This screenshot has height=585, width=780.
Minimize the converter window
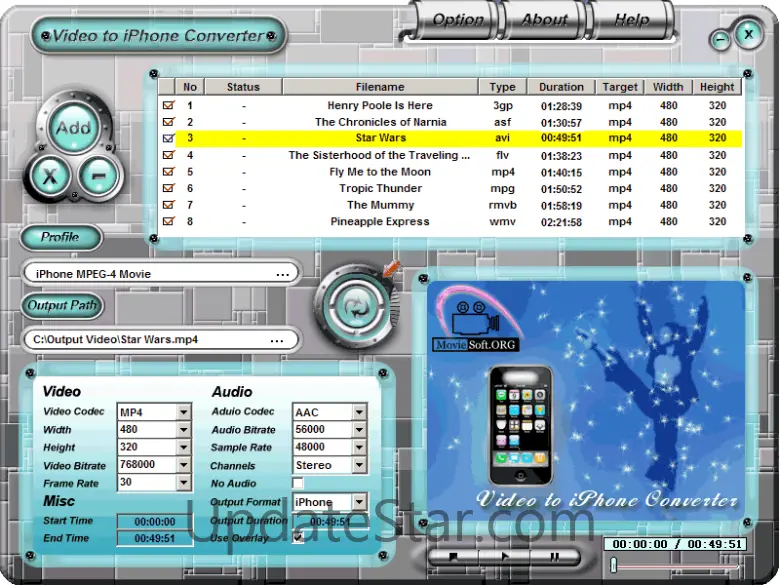tap(720, 40)
